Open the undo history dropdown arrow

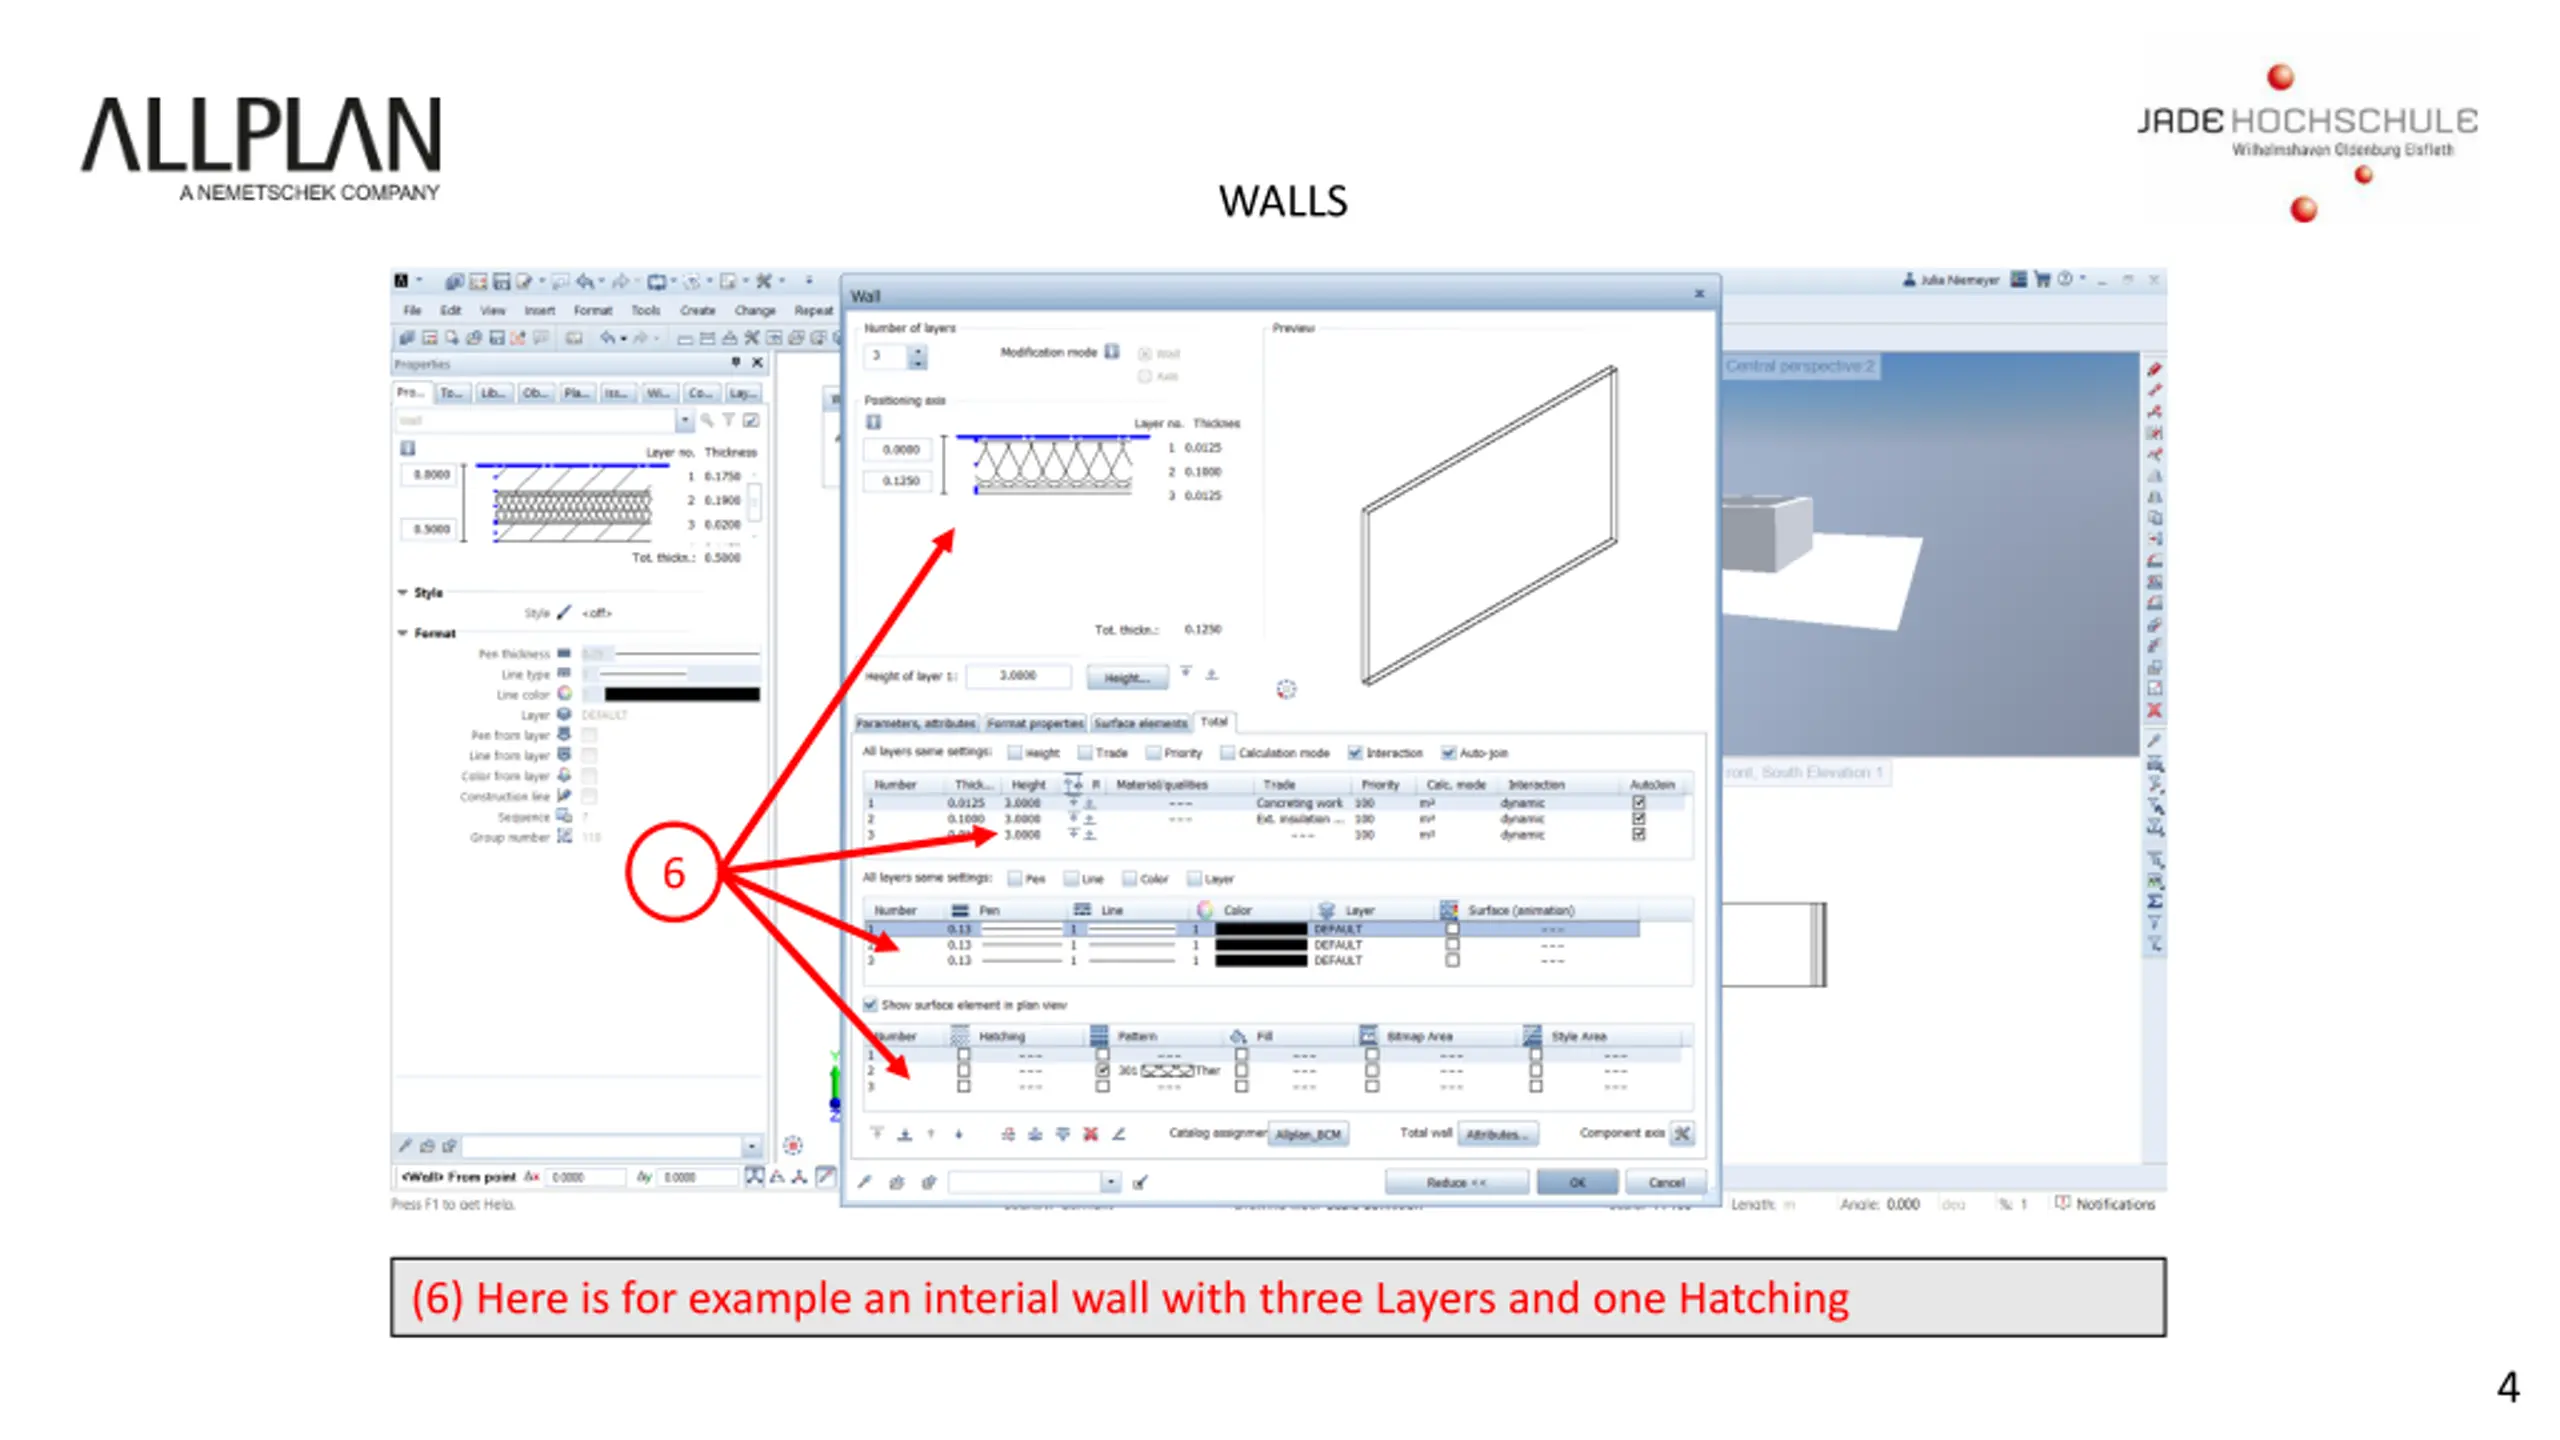(622, 338)
